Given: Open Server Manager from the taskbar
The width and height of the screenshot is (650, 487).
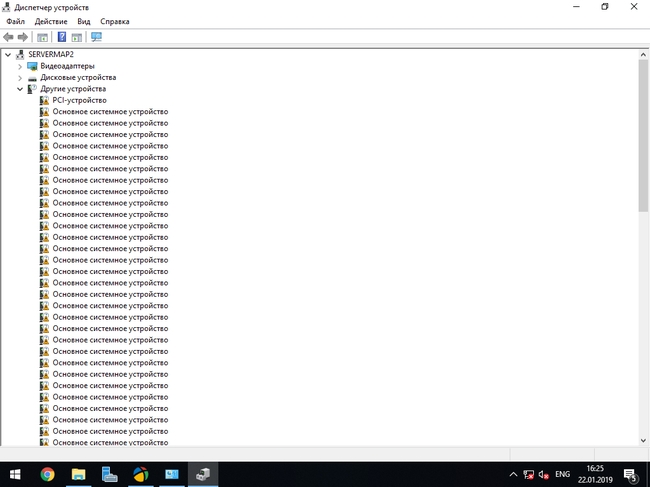Looking at the screenshot, I should (109, 474).
